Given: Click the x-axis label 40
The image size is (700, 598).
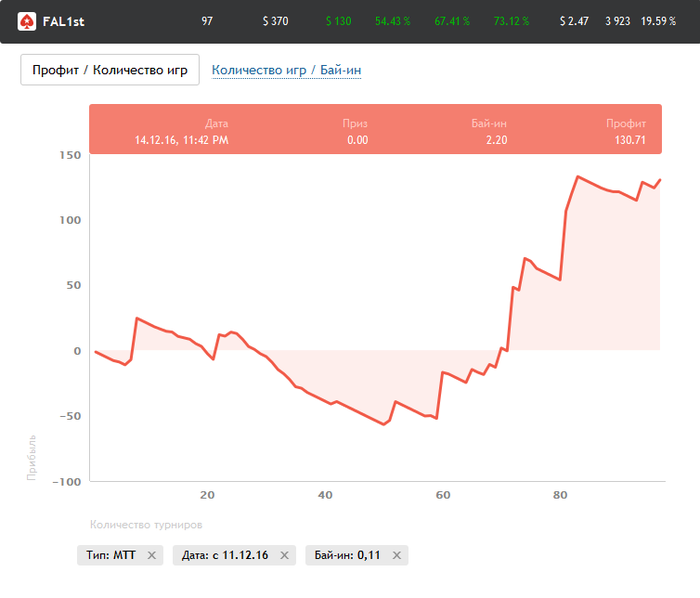Looking at the screenshot, I should point(325,495).
